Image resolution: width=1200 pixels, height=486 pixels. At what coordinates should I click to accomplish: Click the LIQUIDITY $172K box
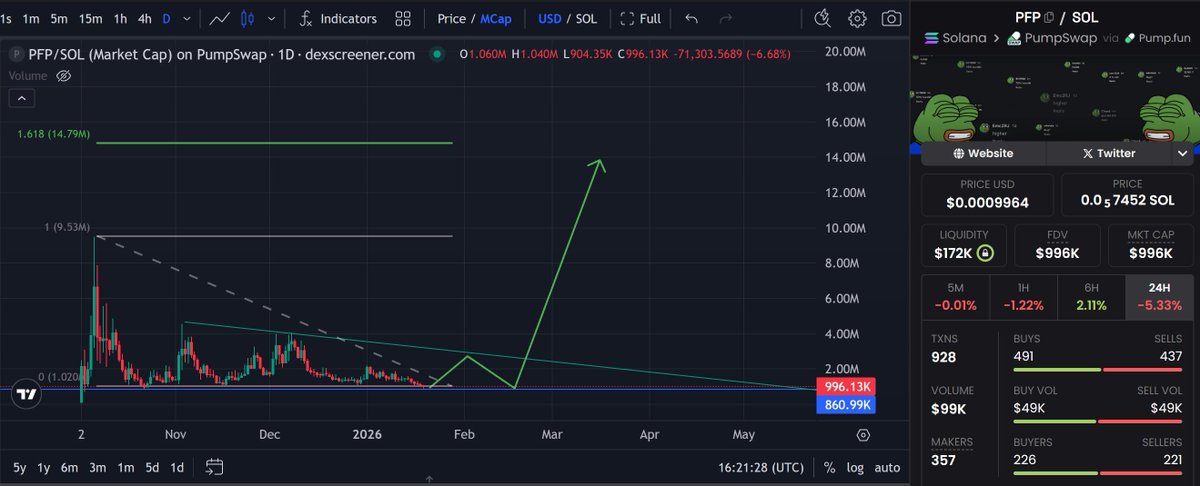tap(963, 244)
